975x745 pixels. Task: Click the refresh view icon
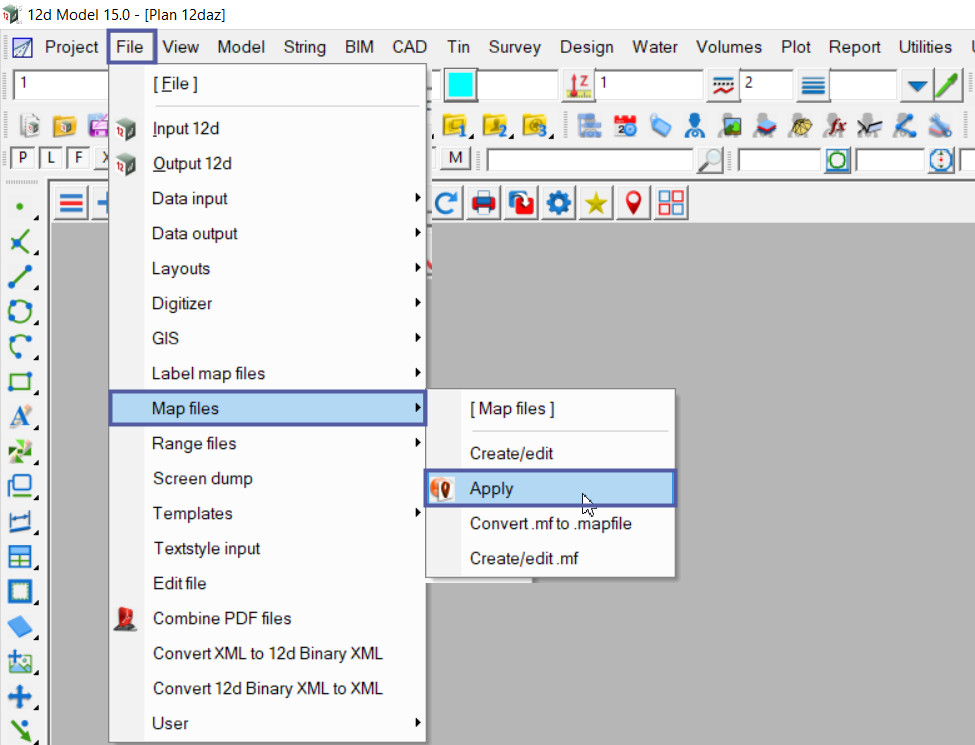point(446,203)
